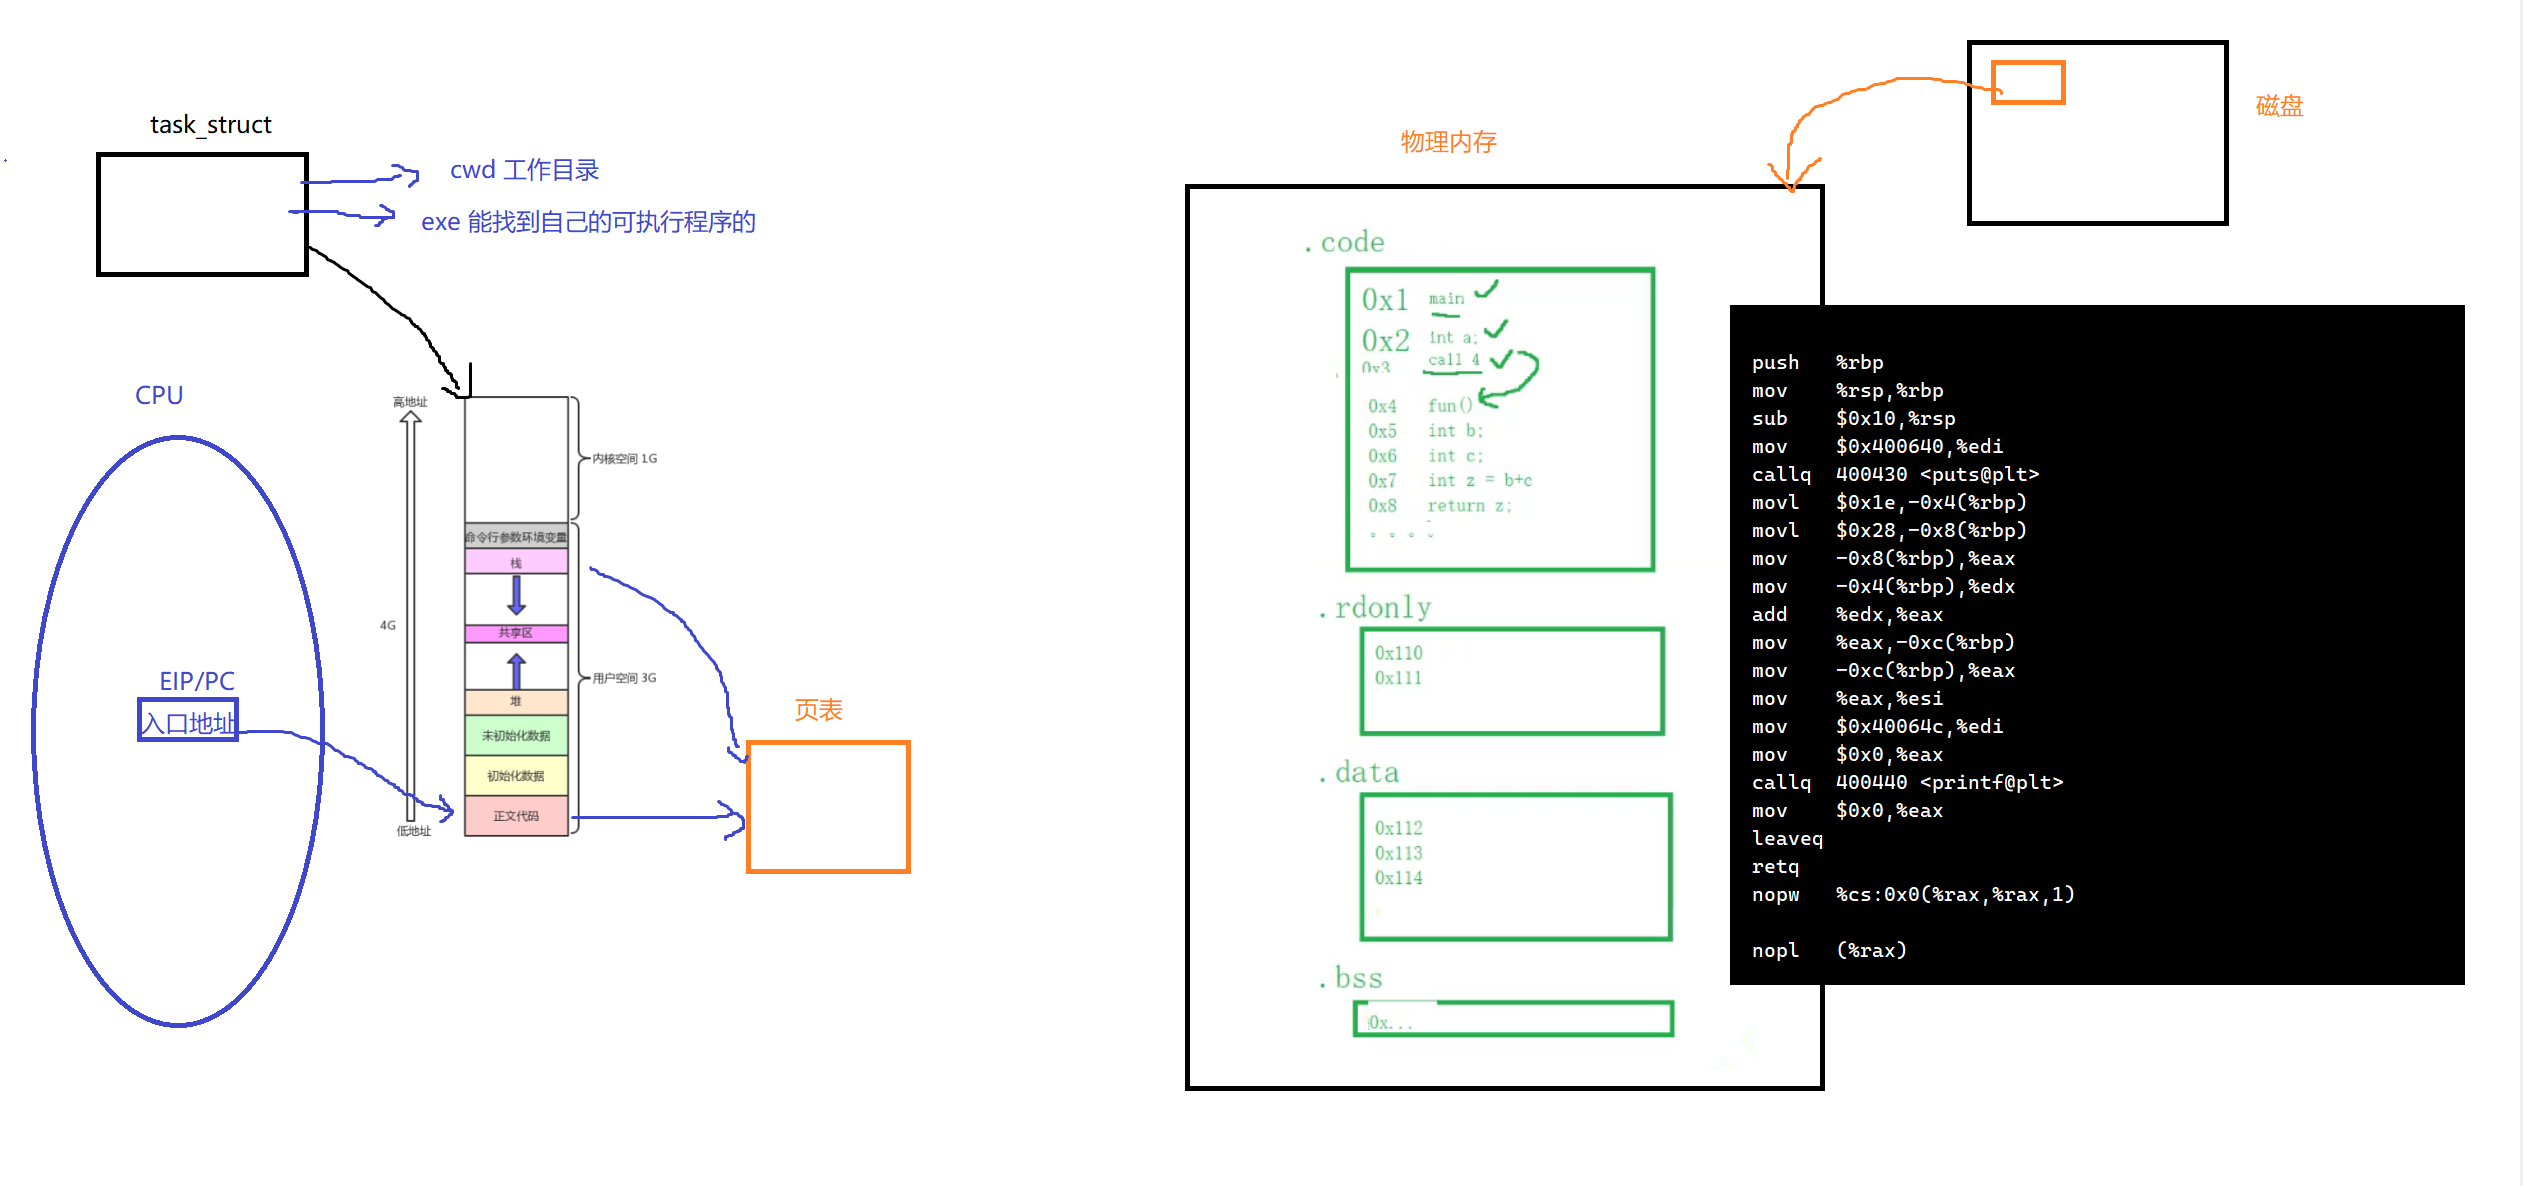Click the "callq 400430 <puts@plt>" line
This screenshot has width=2523, height=1186.
coord(1895,475)
